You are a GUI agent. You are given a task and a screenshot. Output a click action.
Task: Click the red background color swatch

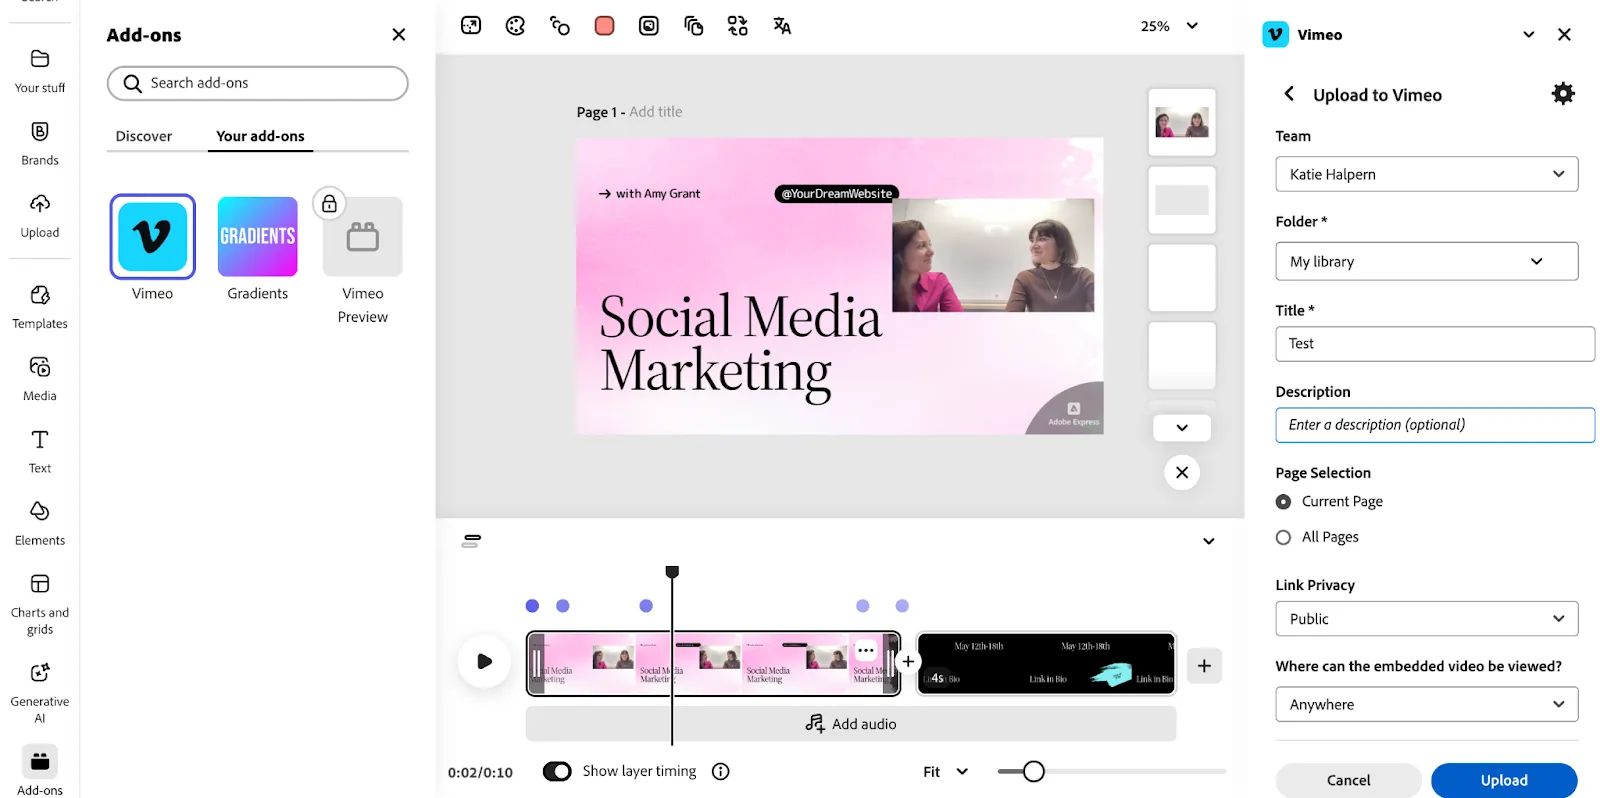pos(604,26)
